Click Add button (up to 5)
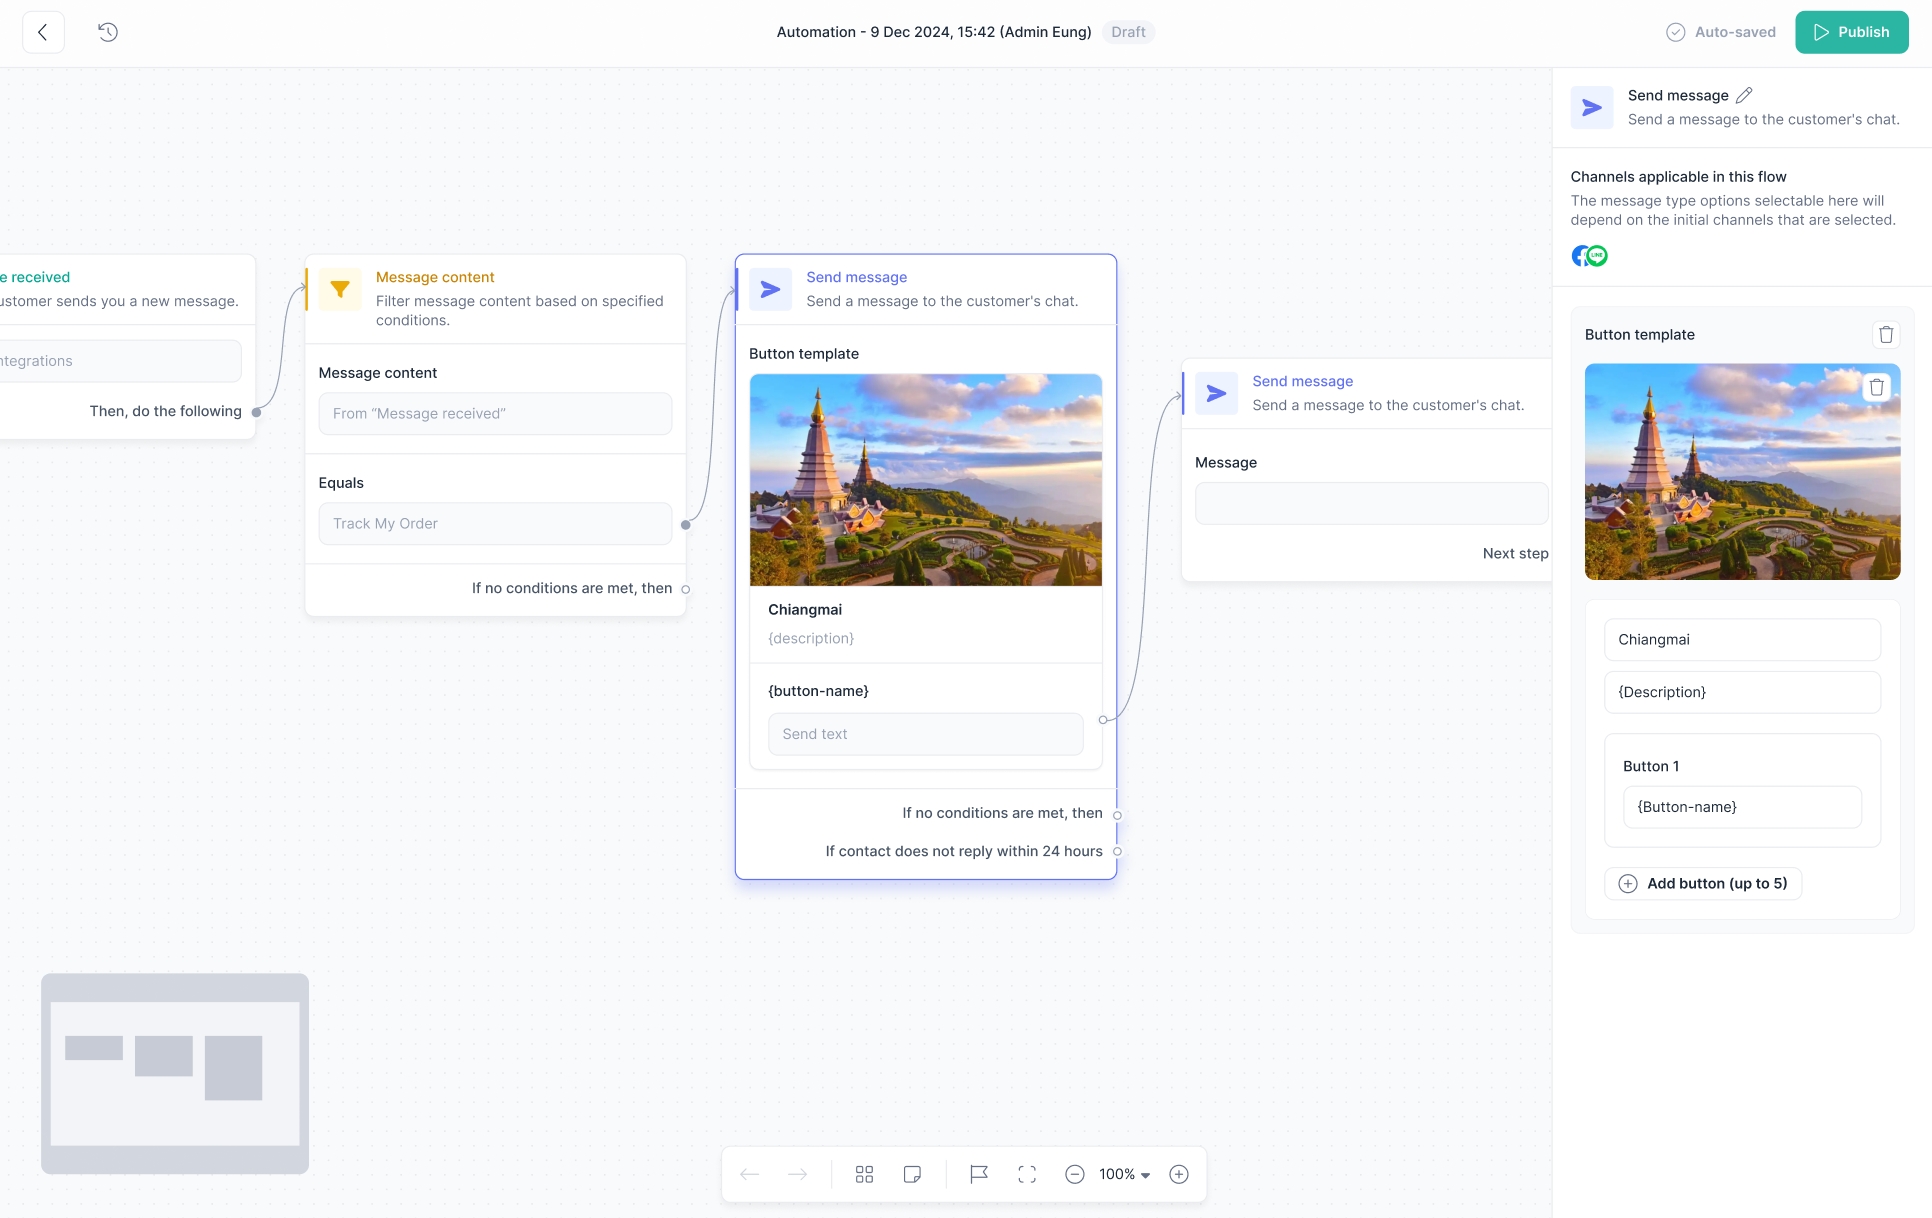1932x1218 pixels. (1703, 883)
